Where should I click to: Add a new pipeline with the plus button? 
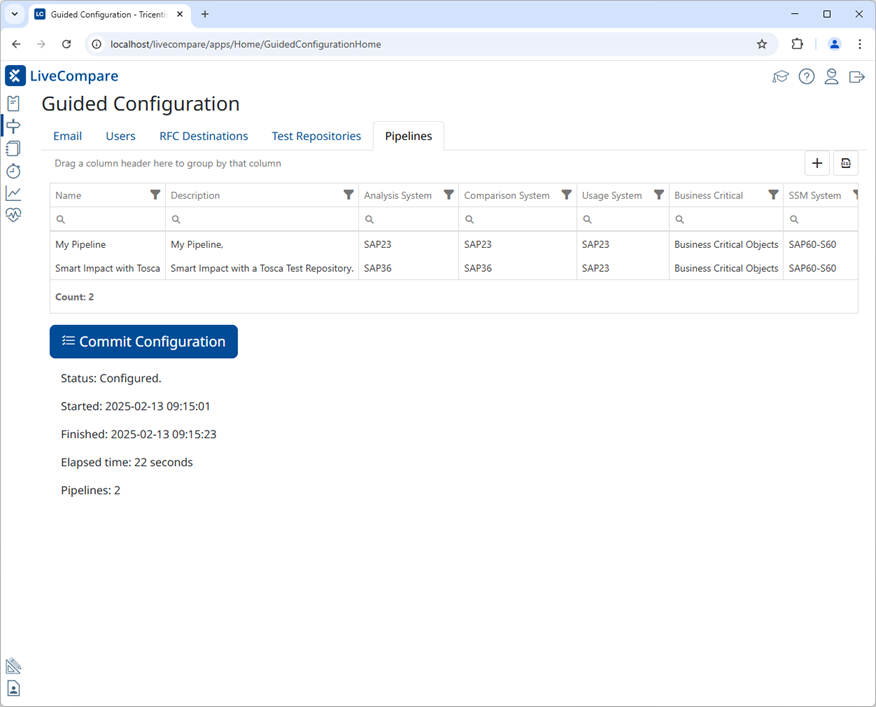[817, 162]
